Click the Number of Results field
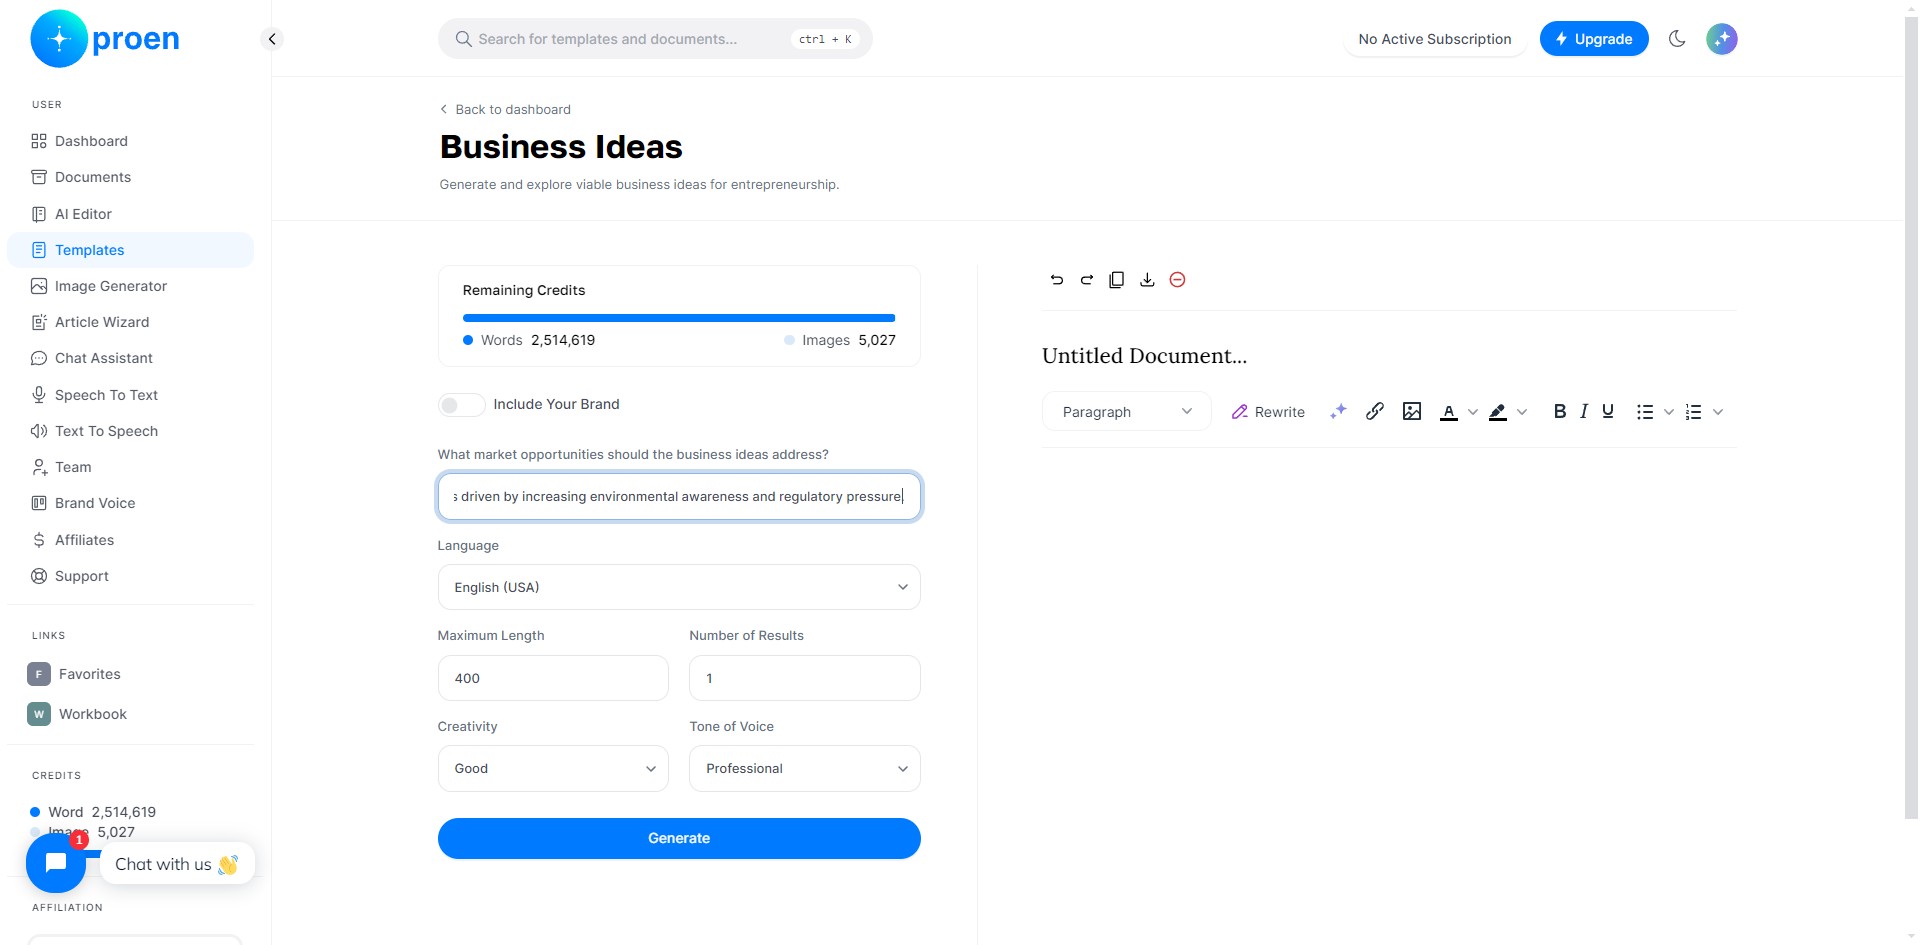1920x945 pixels. pos(805,678)
